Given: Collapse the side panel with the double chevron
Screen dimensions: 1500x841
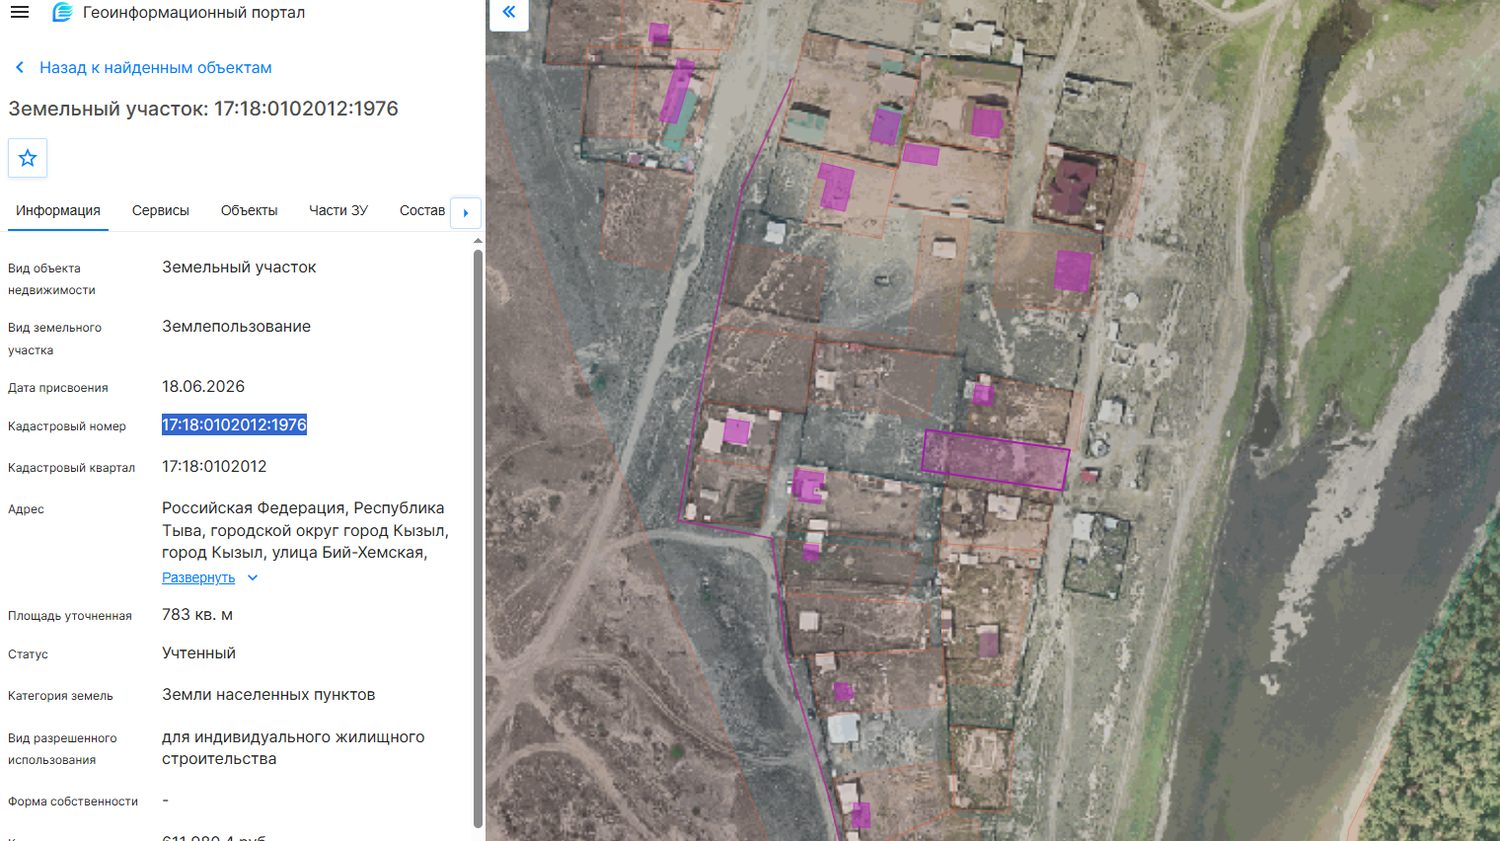Looking at the screenshot, I should pos(509,13).
